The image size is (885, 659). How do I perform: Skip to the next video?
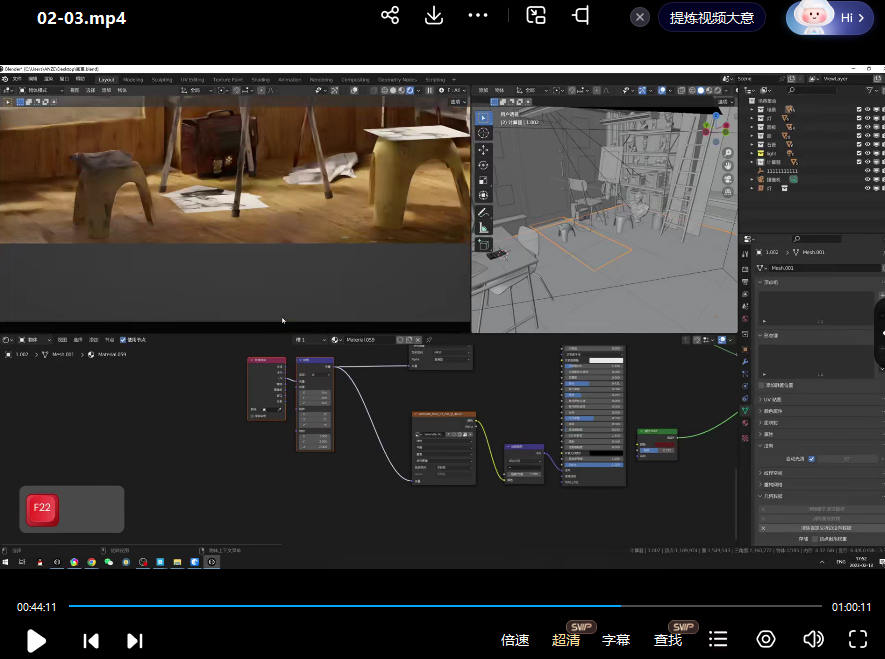[x=135, y=641]
